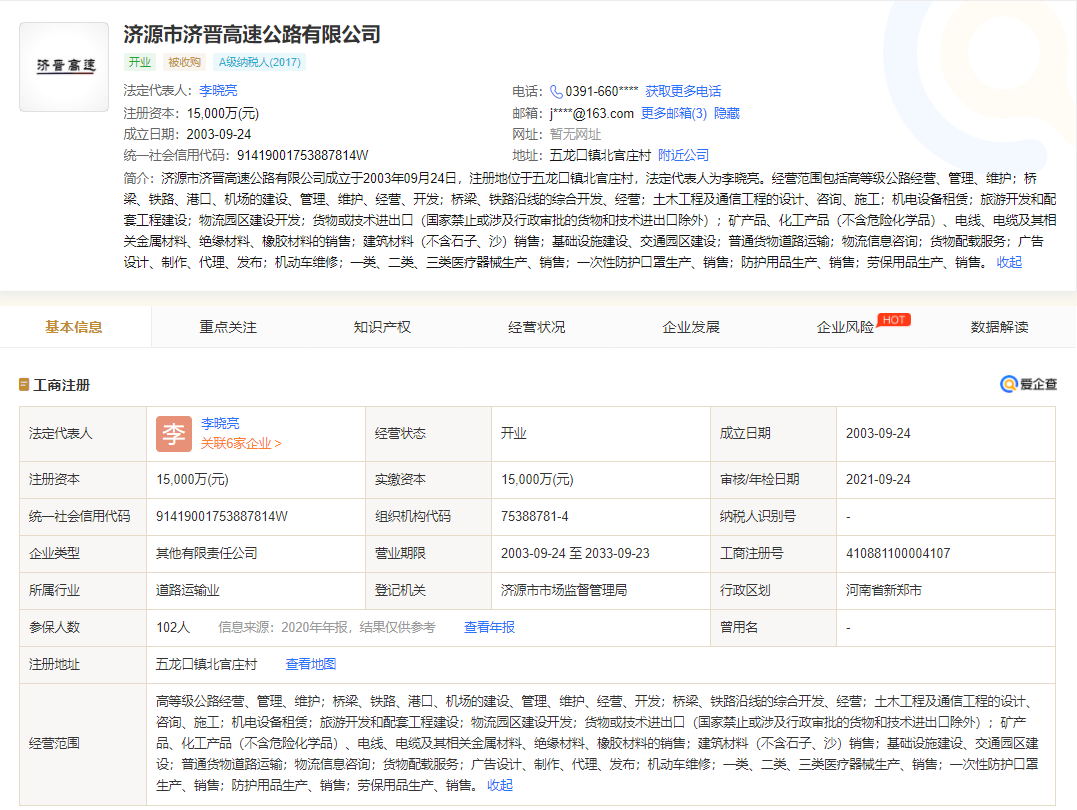
Task: Collapse company intro with 收起
Action: click(1009, 262)
